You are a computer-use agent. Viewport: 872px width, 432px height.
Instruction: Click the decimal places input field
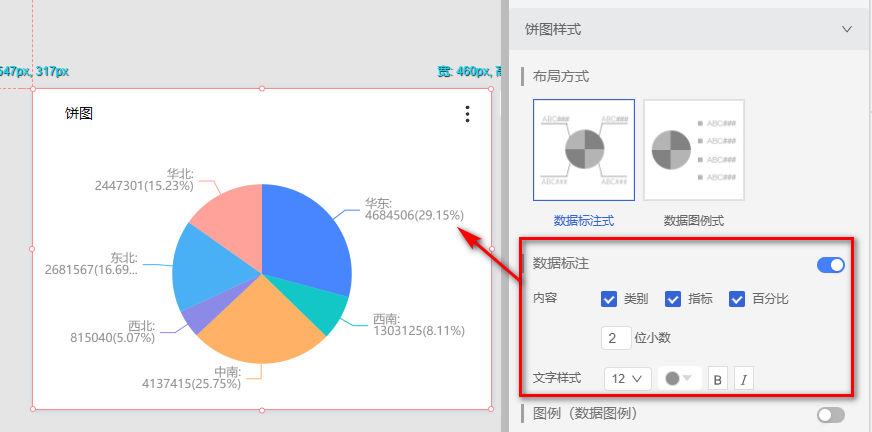[616, 338]
